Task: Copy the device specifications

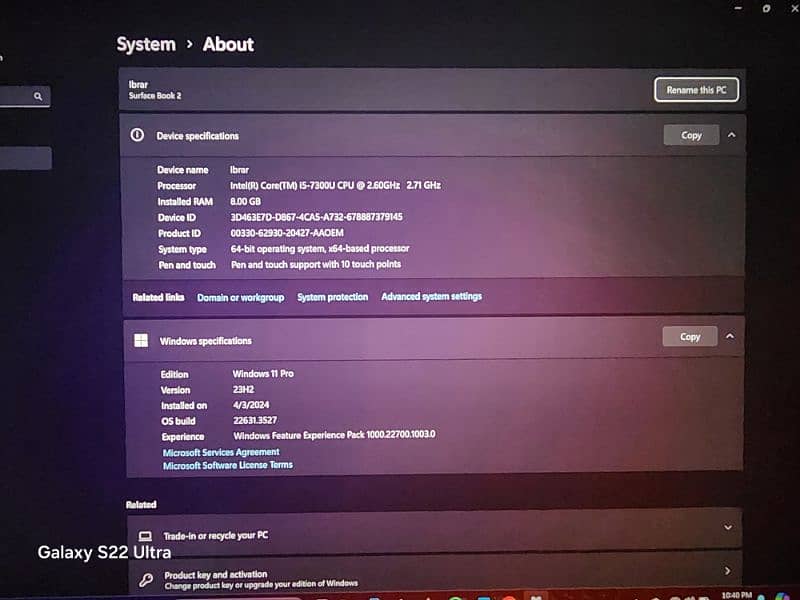Action: (x=691, y=135)
